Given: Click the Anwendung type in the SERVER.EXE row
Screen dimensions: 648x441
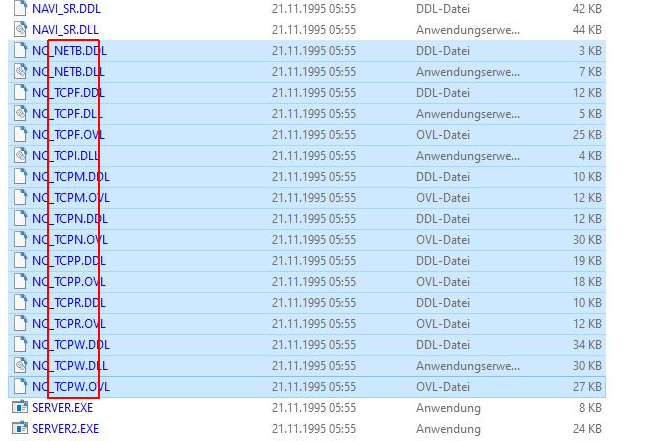Looking at the screenshot, I should [x=448, y=408].
